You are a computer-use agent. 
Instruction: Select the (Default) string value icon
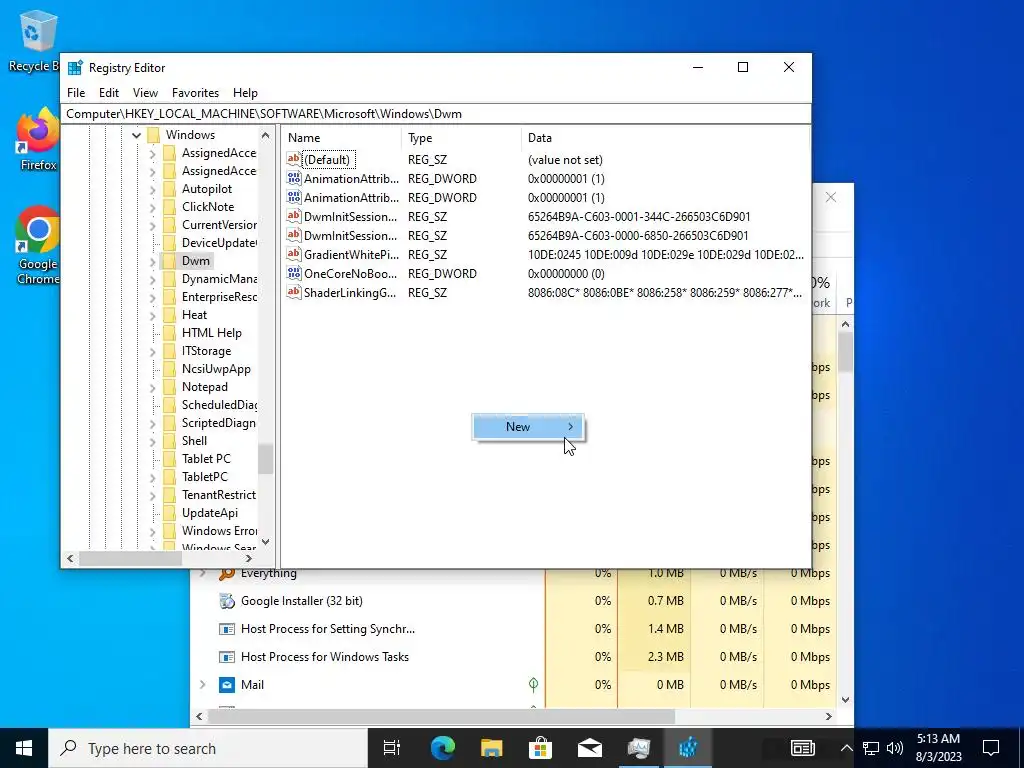pos(294,159)
